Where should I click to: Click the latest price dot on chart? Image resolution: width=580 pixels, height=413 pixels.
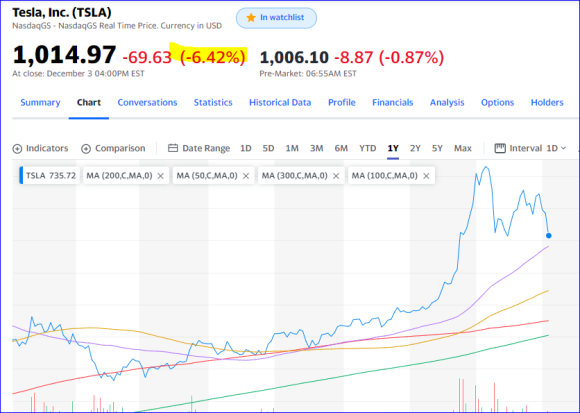(x=549, y=236)
